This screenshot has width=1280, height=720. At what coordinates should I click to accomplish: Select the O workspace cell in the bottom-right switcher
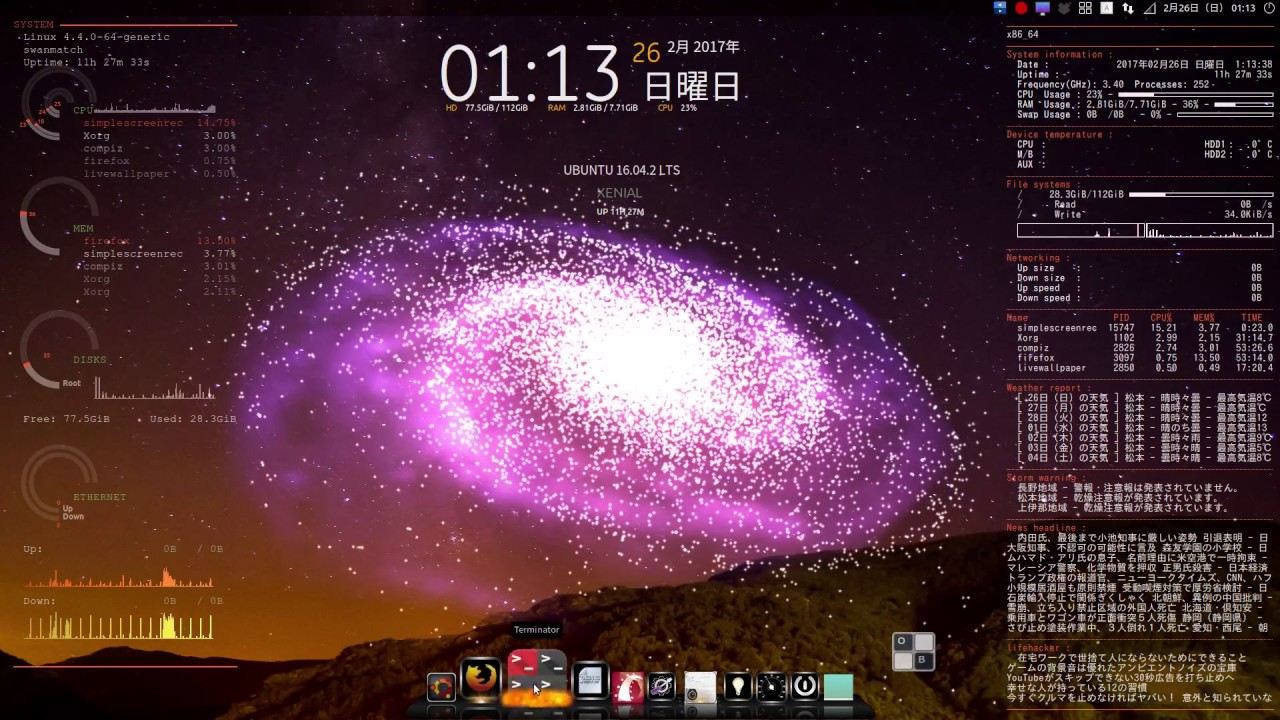coord(900,639)
